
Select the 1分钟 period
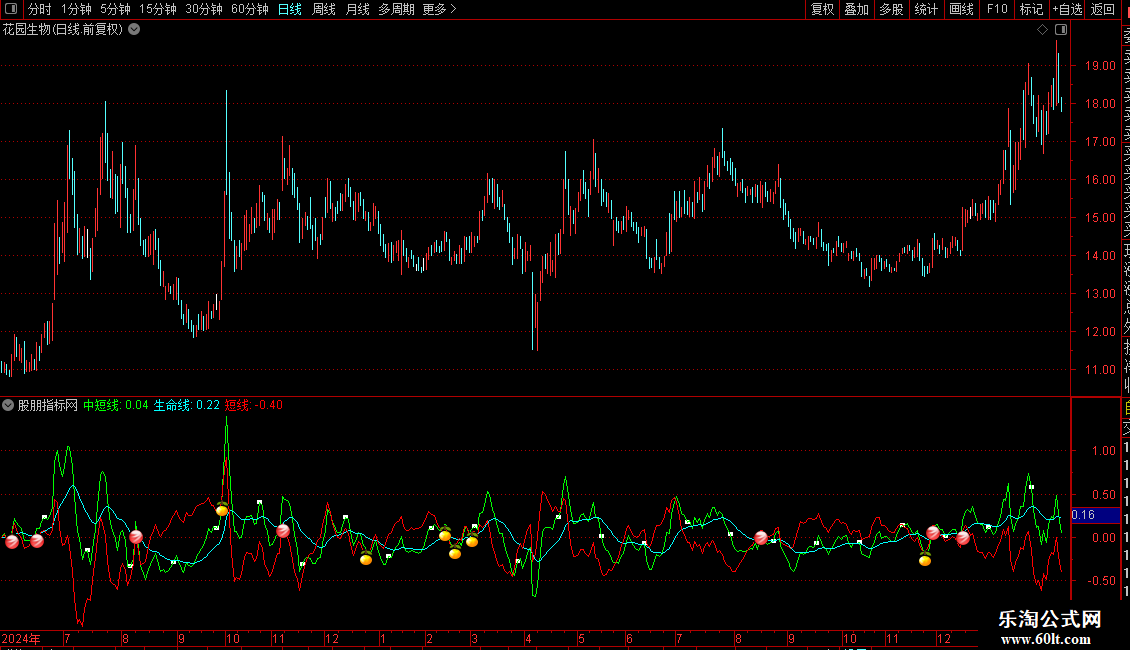tap(76, 9)
